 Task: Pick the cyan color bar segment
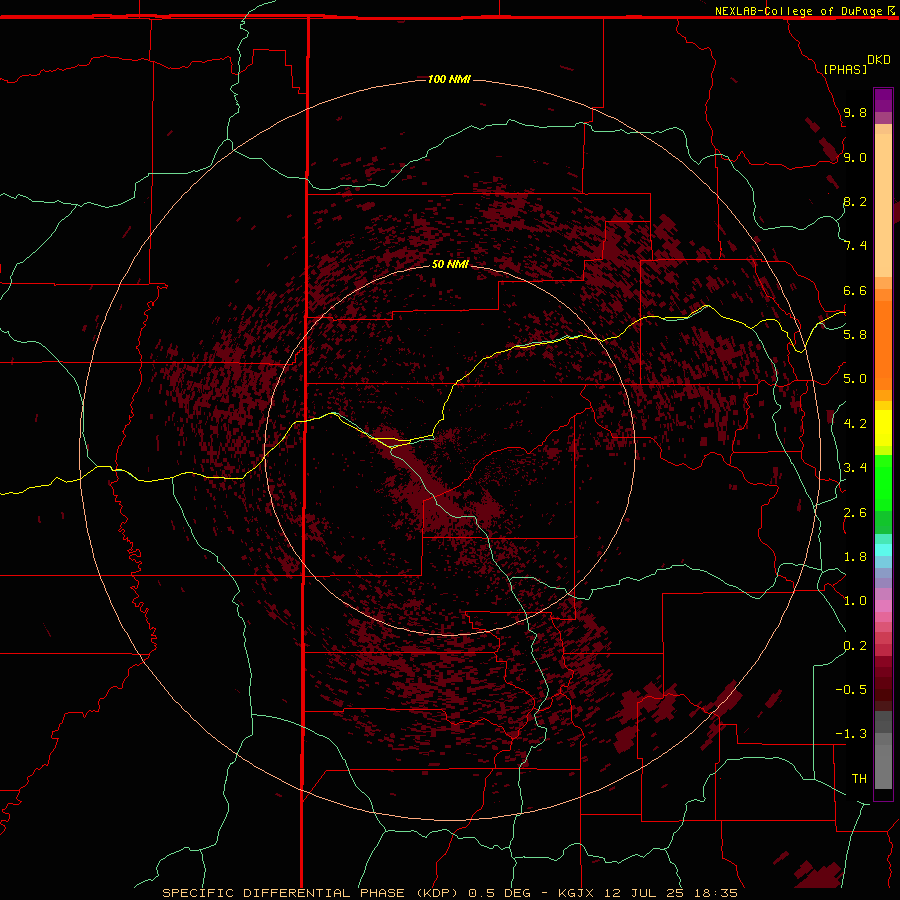point(883,550)
